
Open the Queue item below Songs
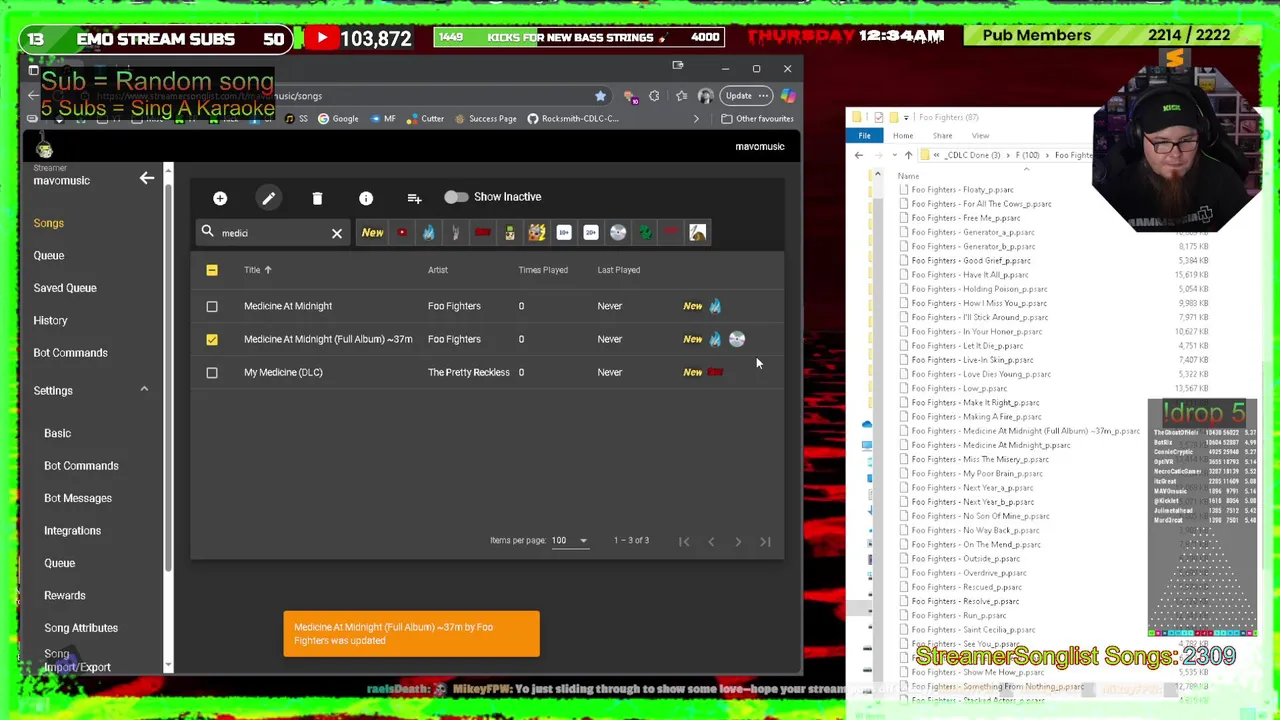coord(49,255)
